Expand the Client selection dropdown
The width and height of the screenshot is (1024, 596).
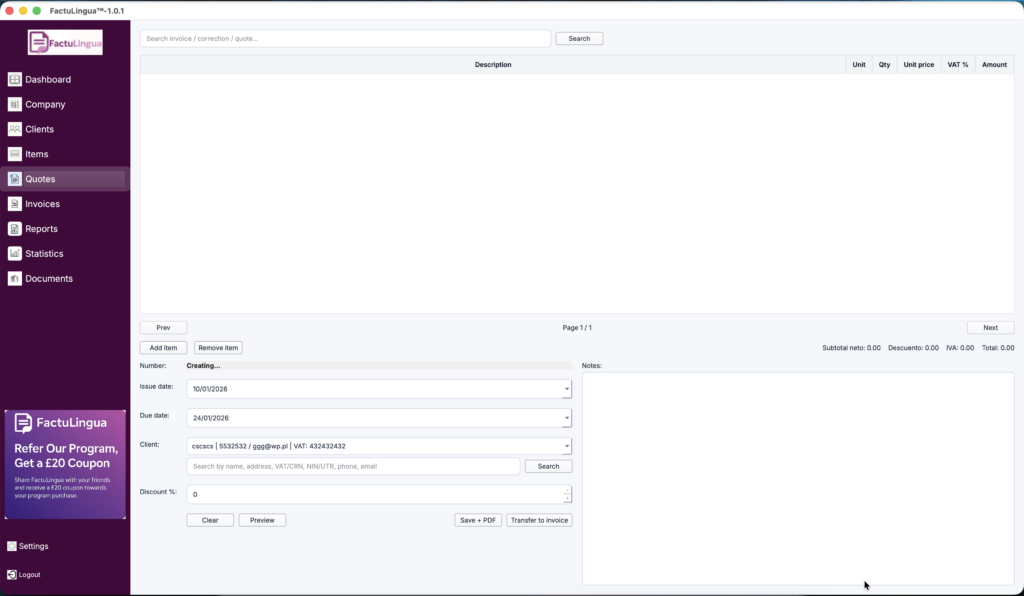[566, 446]
